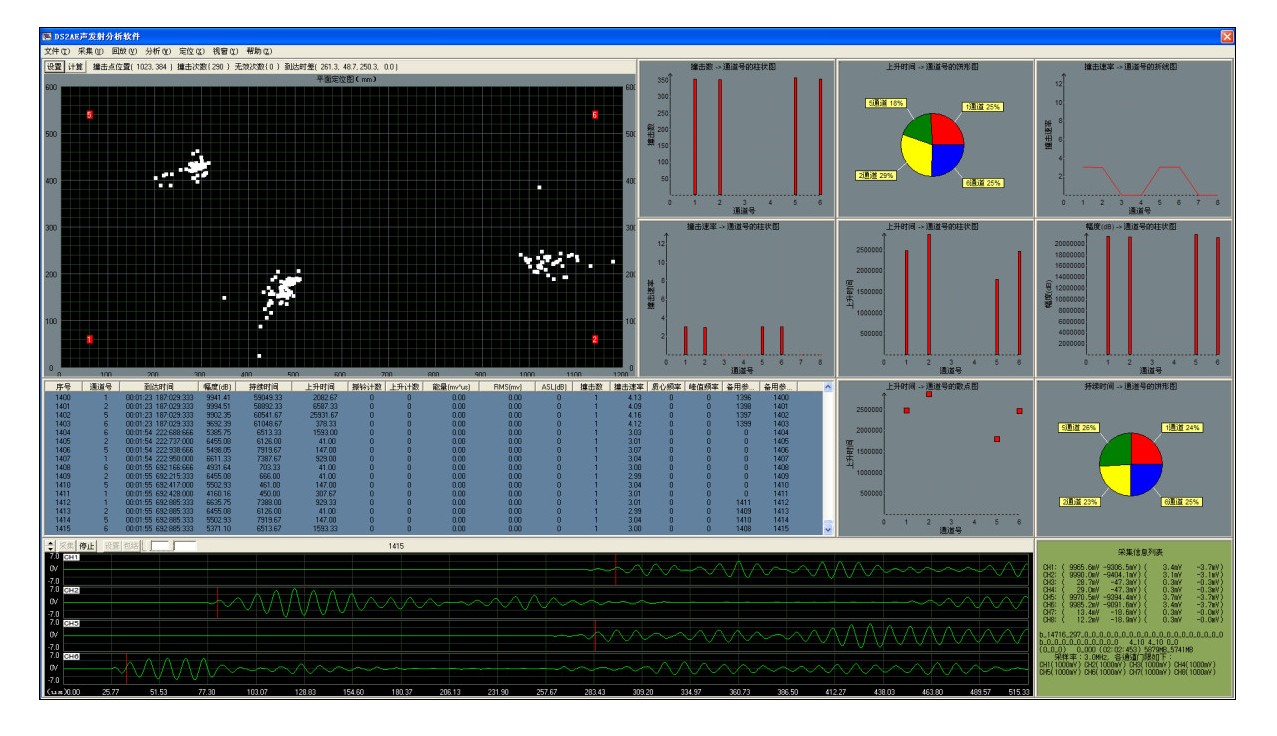The height and width of the screenshot is (736, 1277).
Task: Select sensor marker 6 on location map
Action: 595,115
